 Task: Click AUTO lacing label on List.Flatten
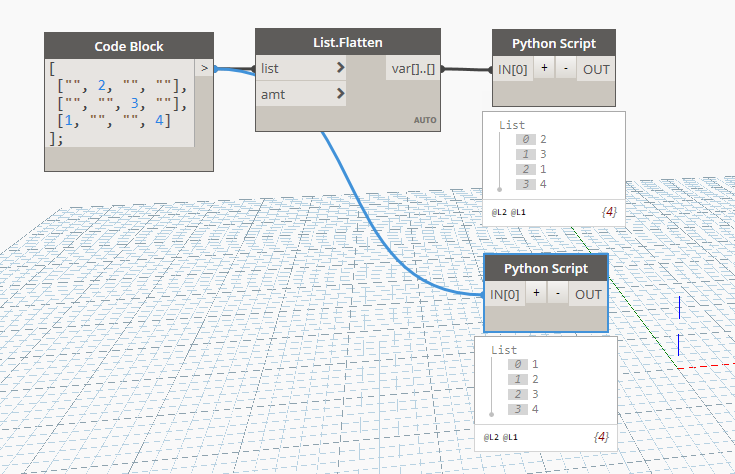(425, 120)
